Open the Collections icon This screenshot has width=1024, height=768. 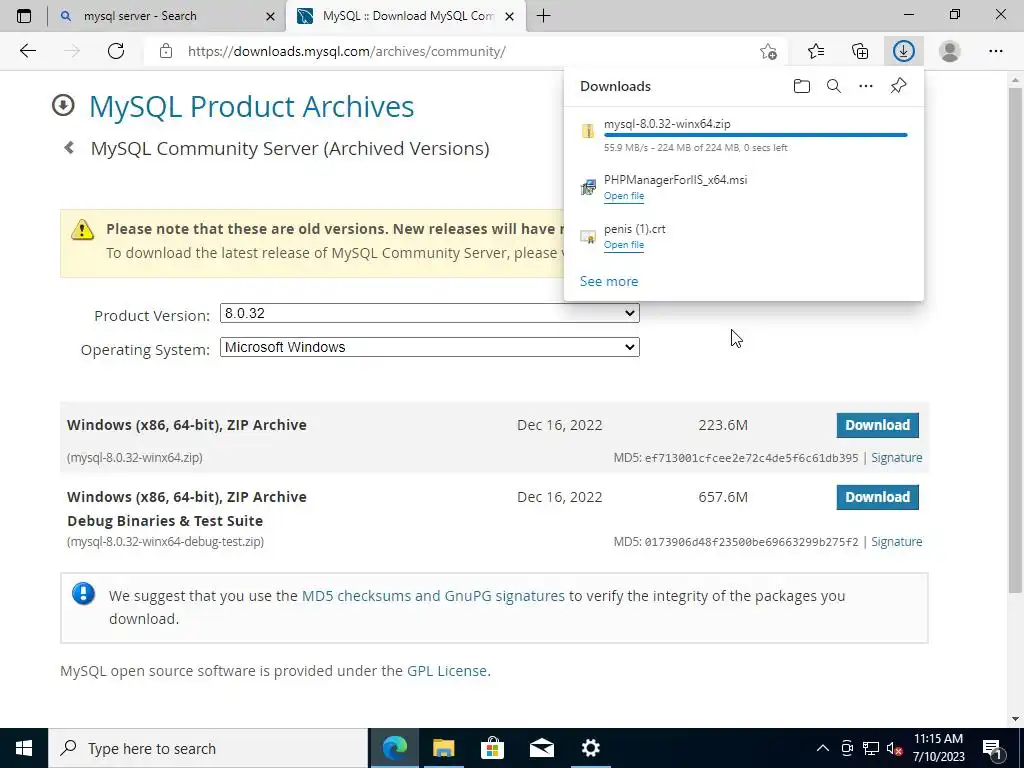point(860,51)
